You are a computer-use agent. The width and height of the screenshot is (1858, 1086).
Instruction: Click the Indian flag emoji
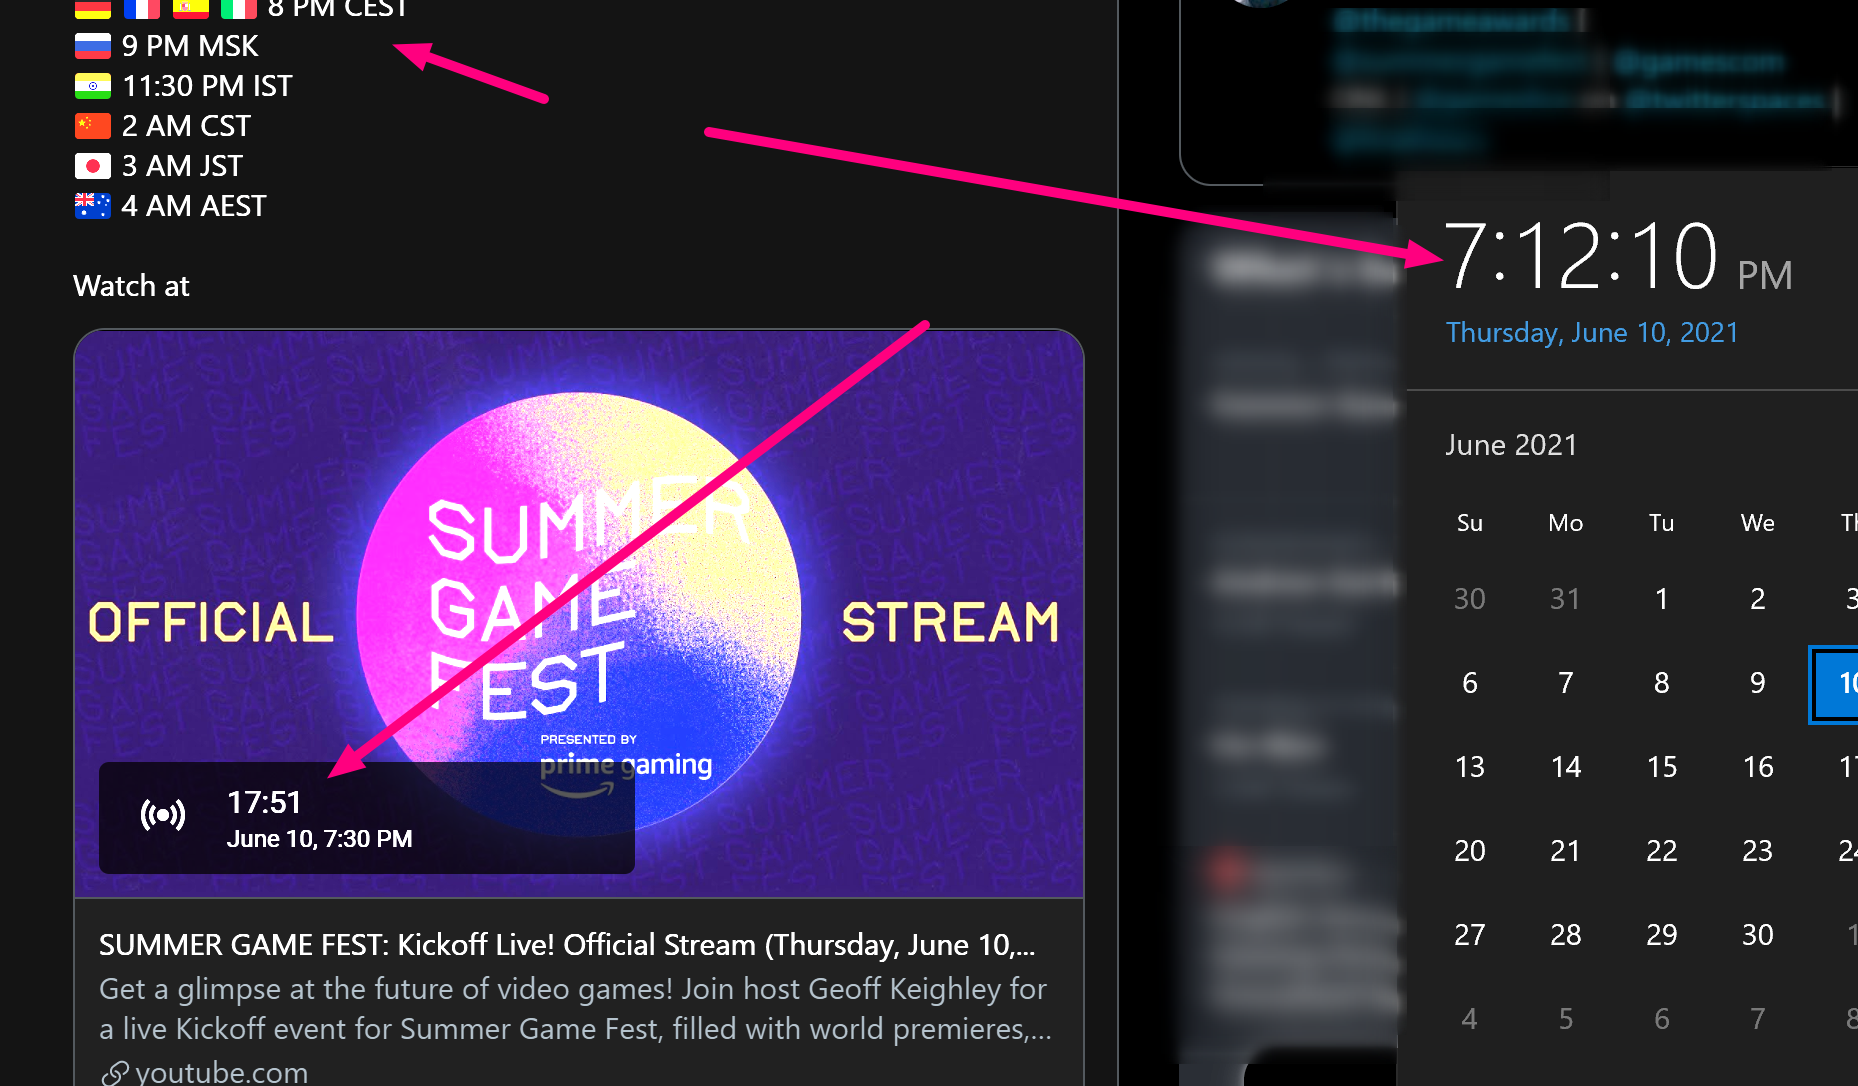pos(93,86)
